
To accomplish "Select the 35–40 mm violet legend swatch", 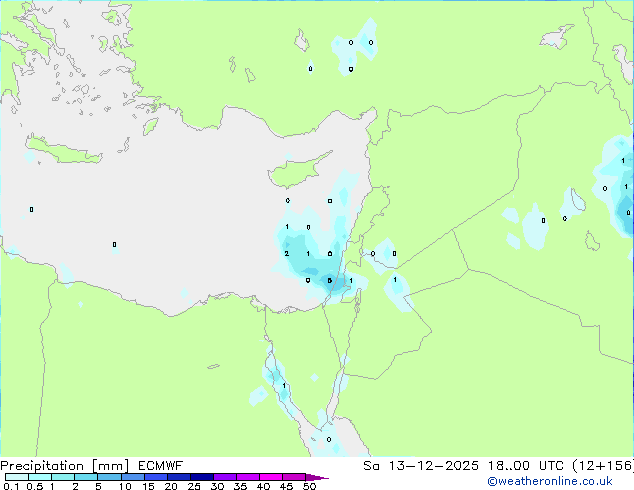I will [247, 477].
